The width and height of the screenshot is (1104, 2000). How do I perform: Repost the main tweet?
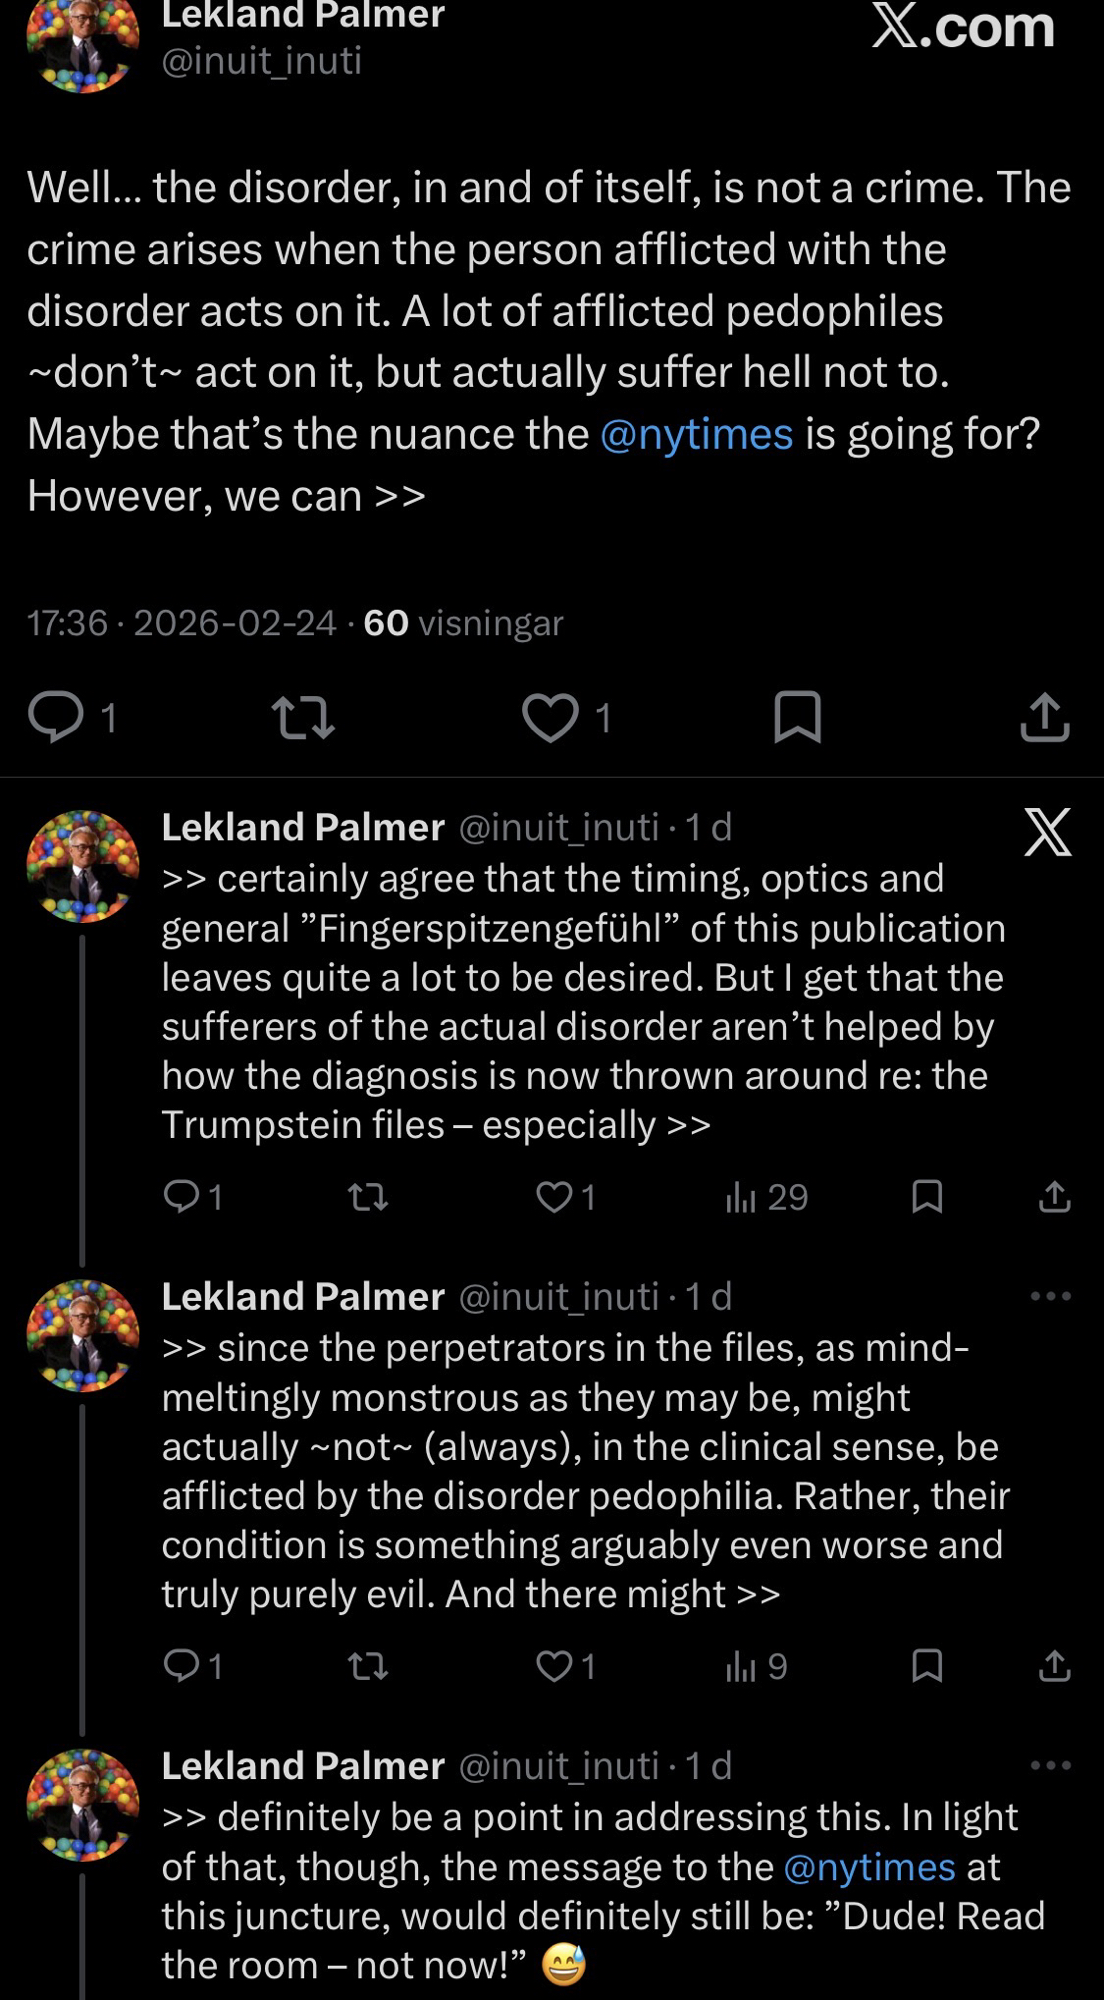coord(303,717)
